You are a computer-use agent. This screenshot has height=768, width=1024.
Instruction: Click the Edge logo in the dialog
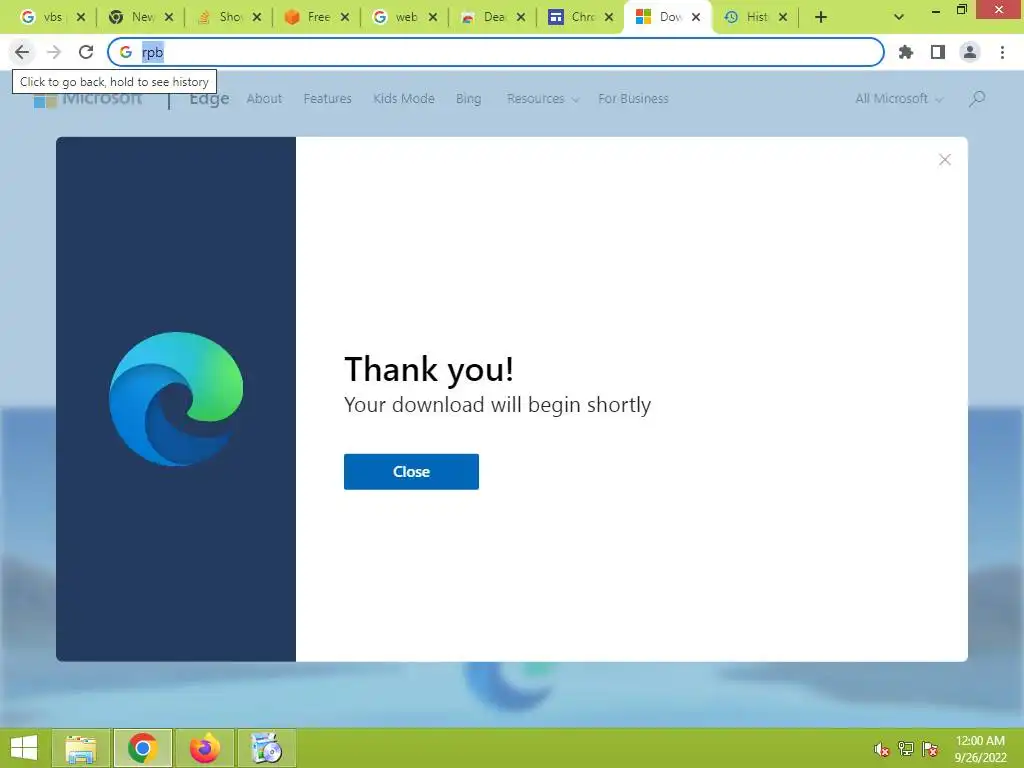176,399
